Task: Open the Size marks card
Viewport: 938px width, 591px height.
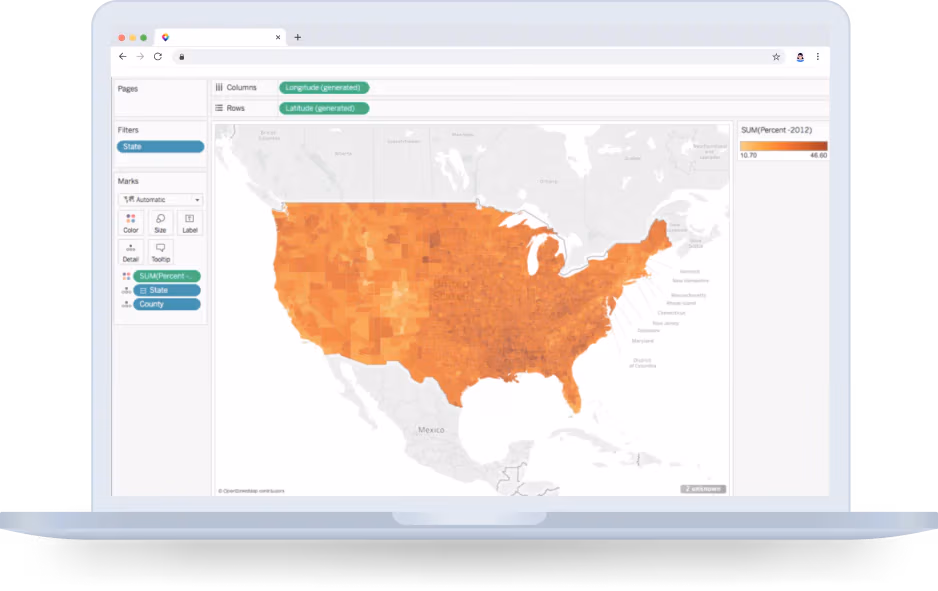Action: coord(160,223)
